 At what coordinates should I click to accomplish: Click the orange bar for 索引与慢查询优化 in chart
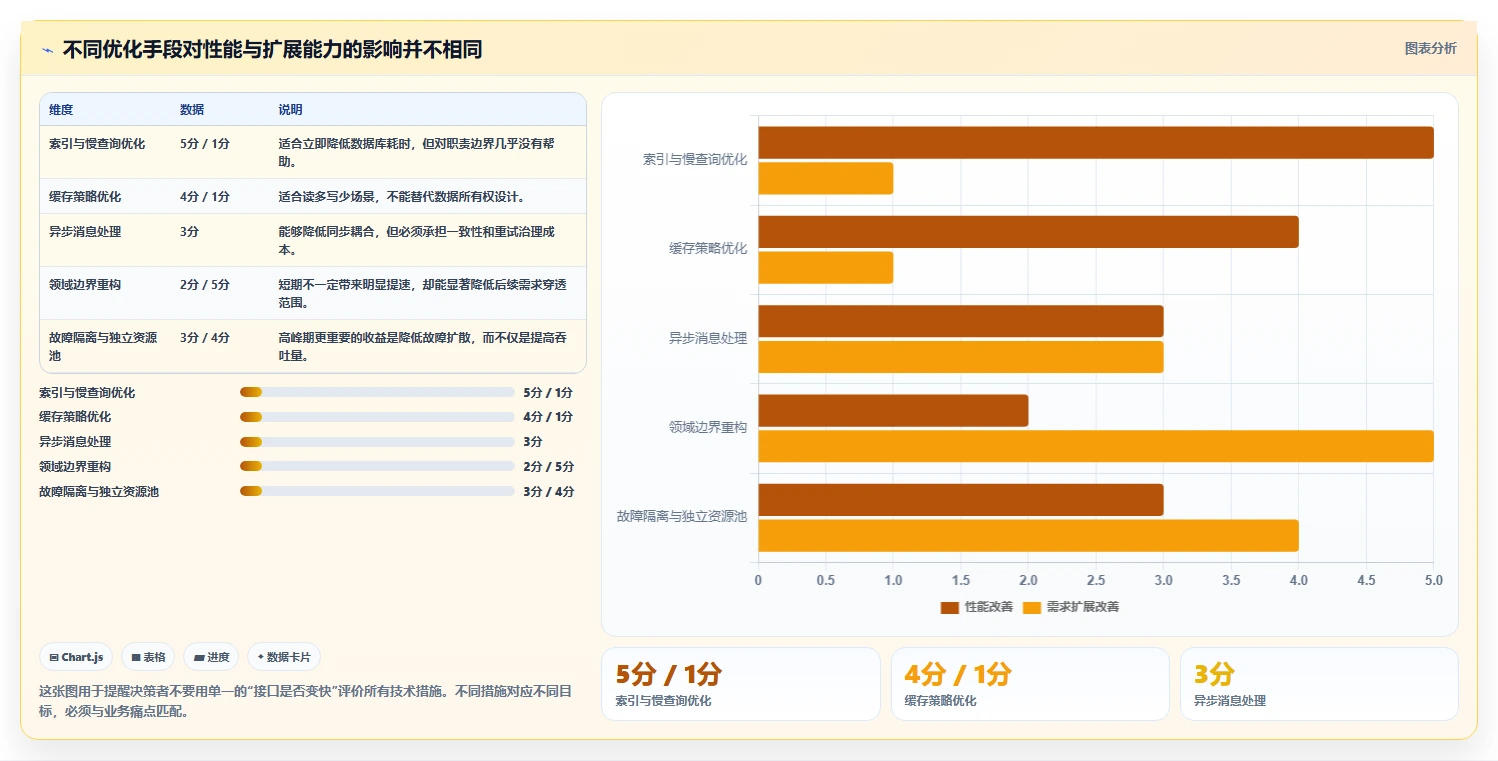(825, 178)
